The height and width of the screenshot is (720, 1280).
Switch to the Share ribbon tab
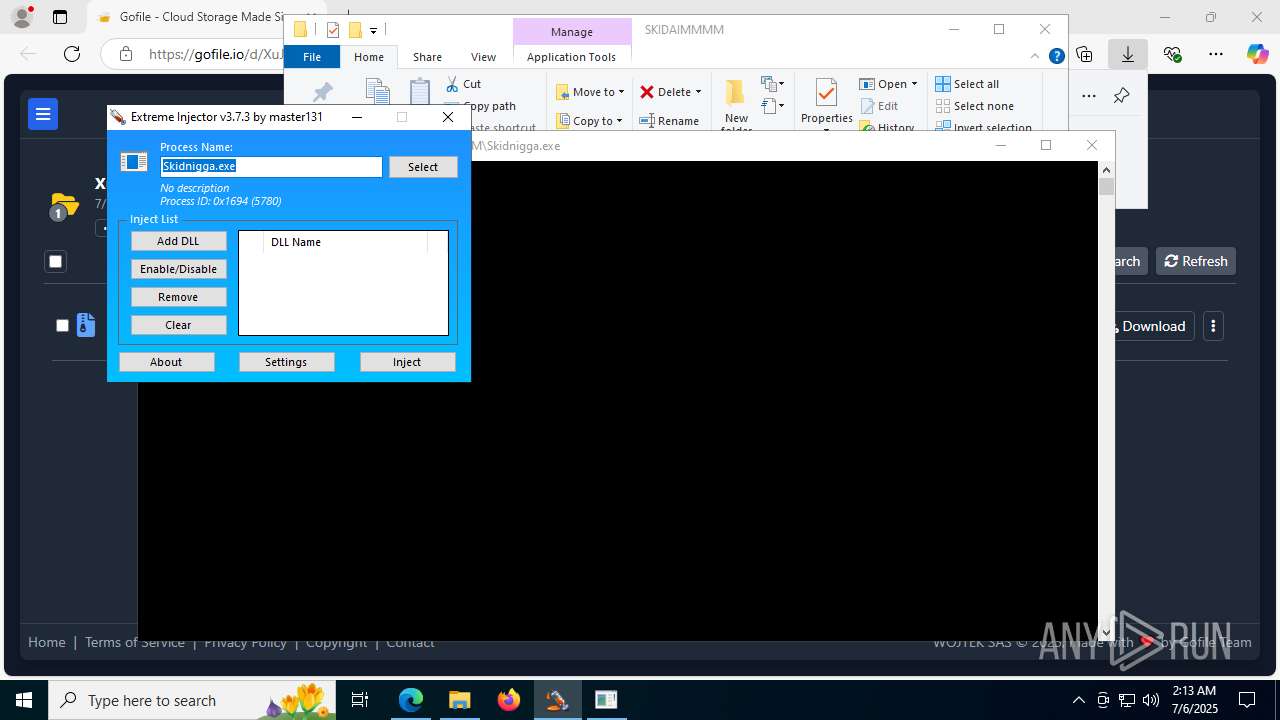(x=427, y=57)
